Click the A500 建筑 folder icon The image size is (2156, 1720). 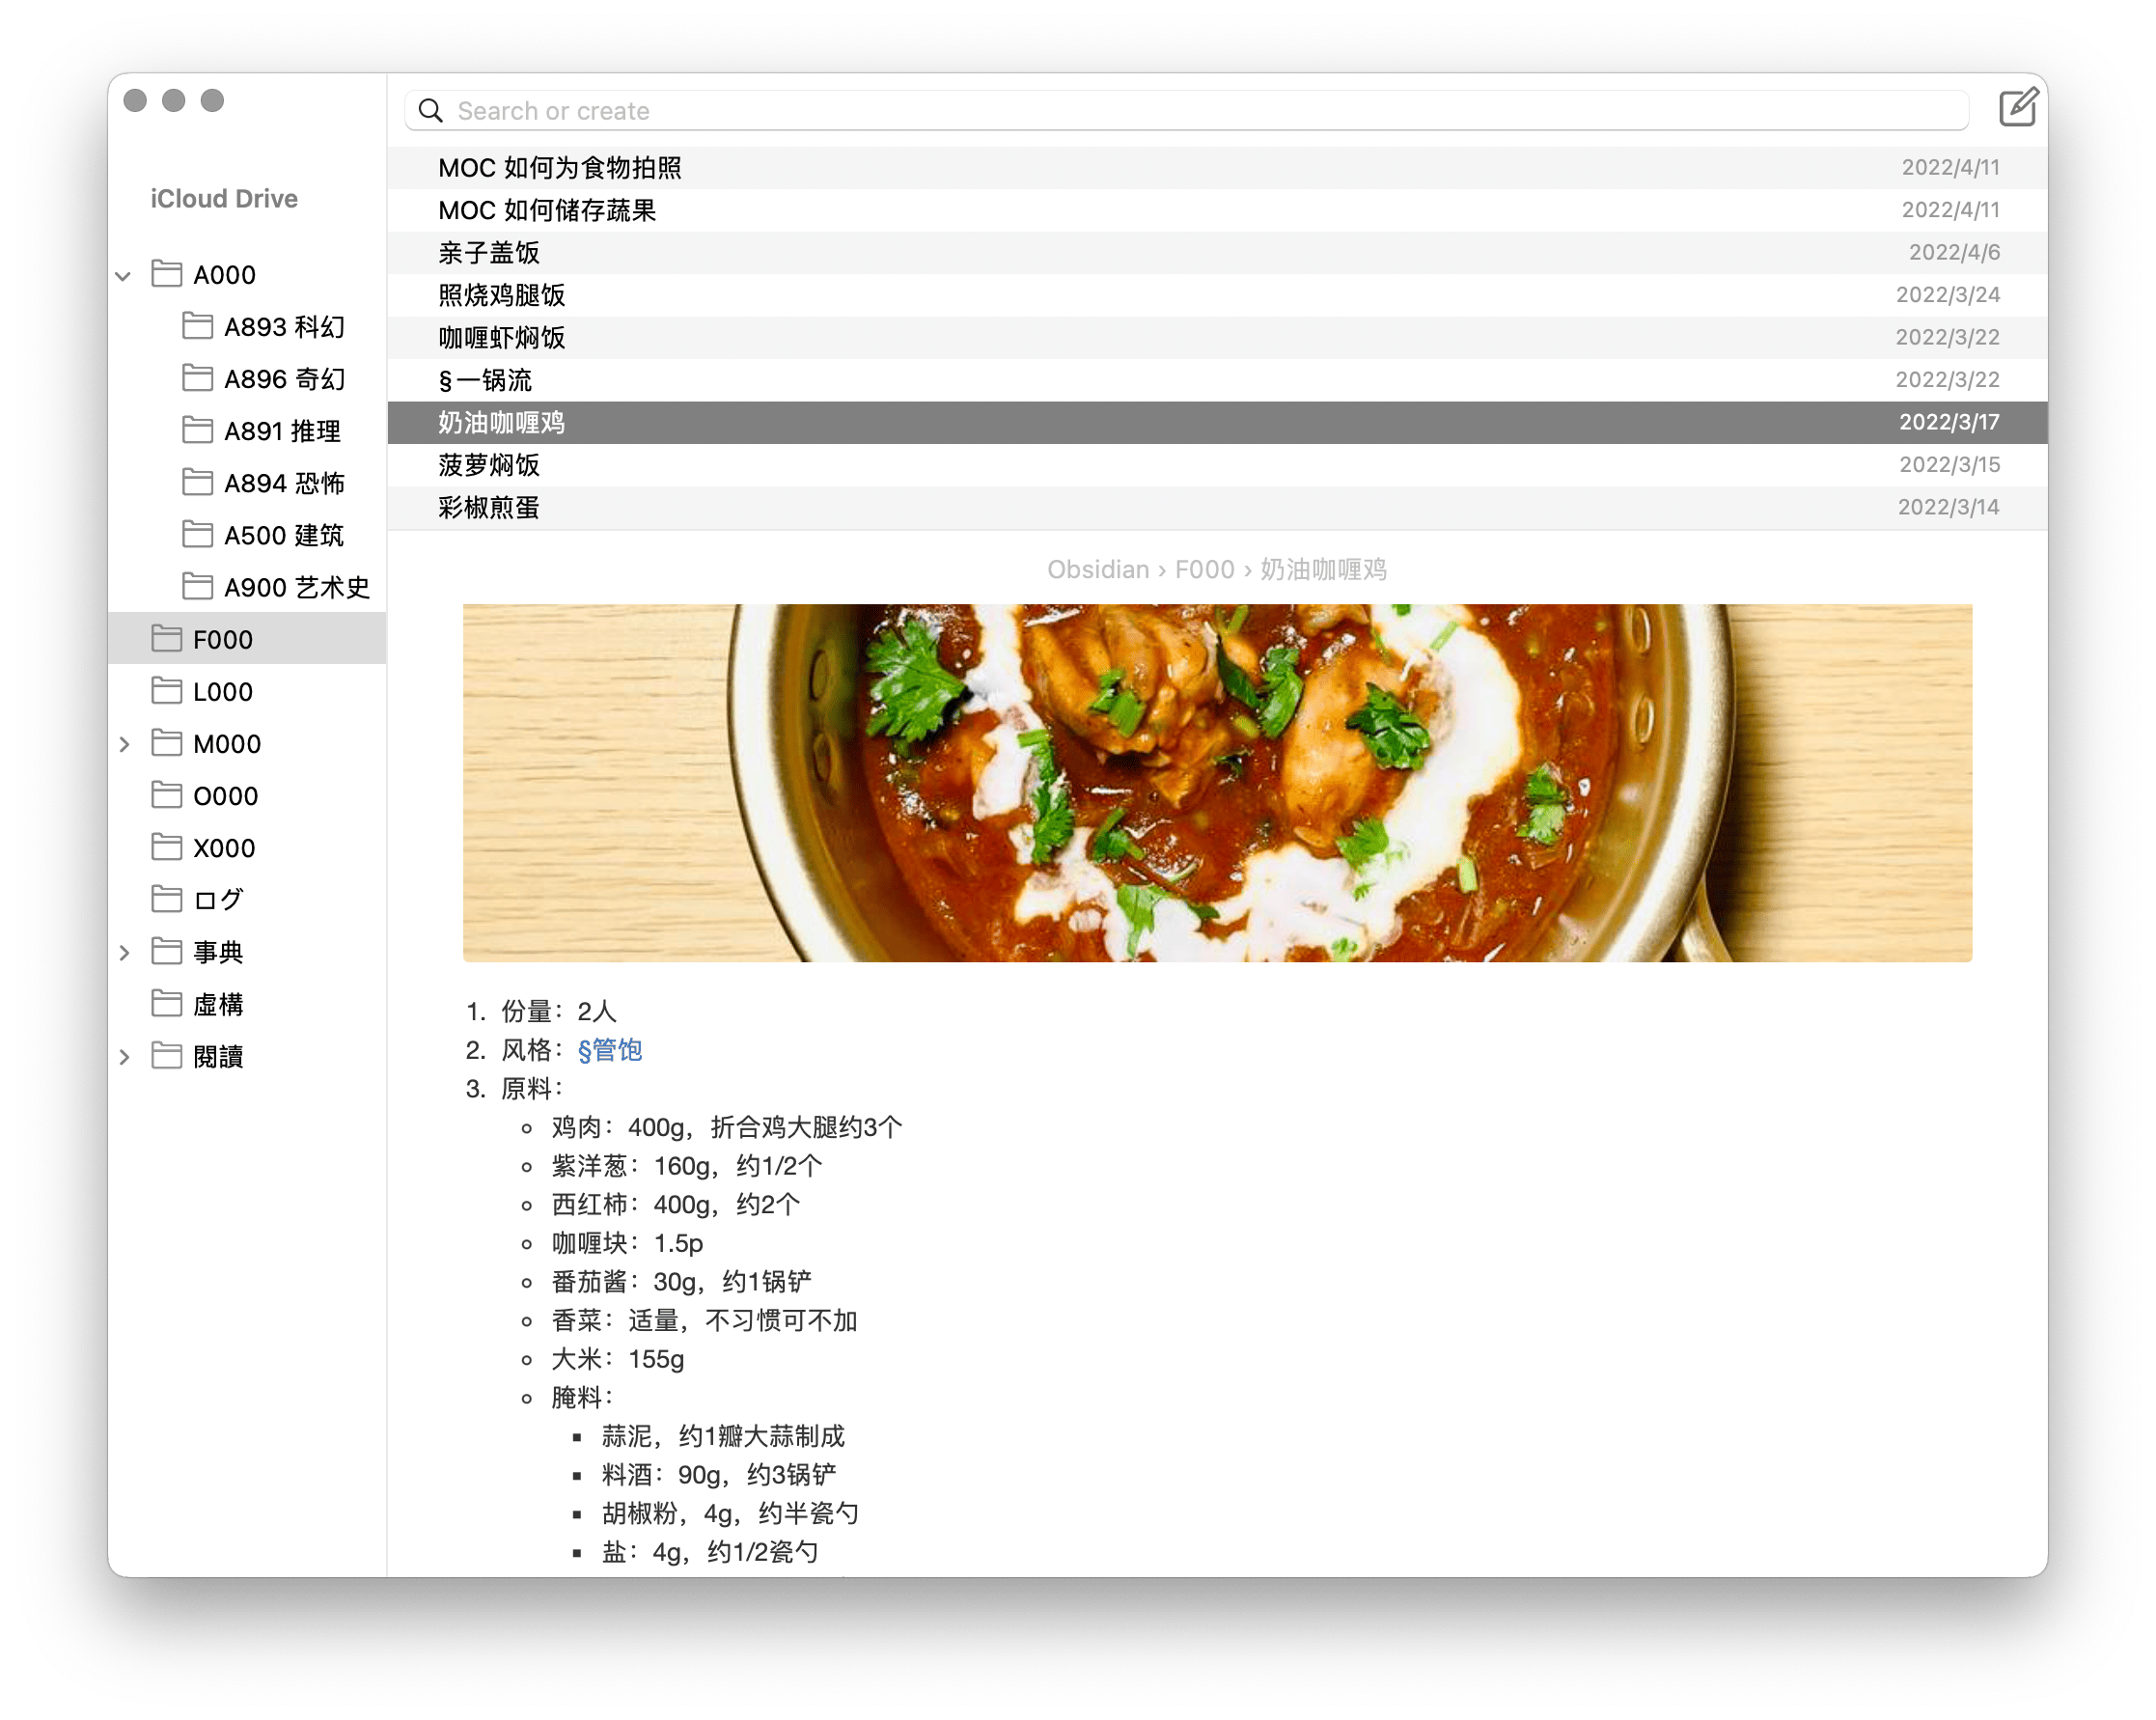[198, 533]
